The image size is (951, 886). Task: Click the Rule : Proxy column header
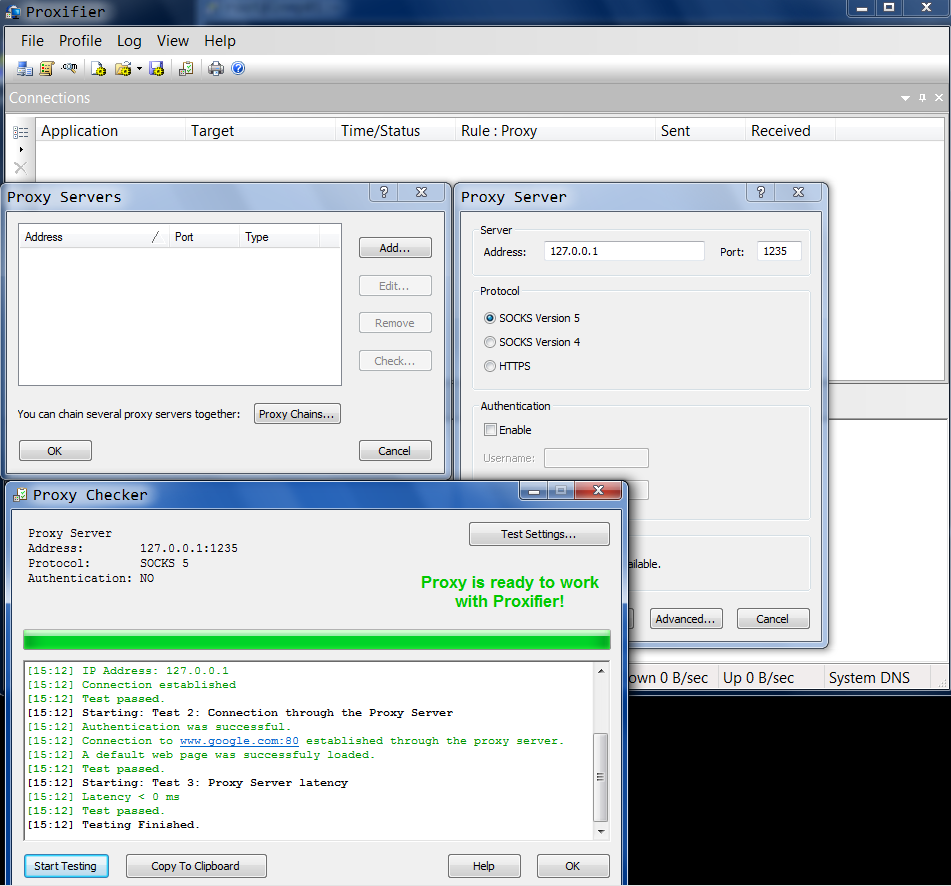click(x=556, y=131)
